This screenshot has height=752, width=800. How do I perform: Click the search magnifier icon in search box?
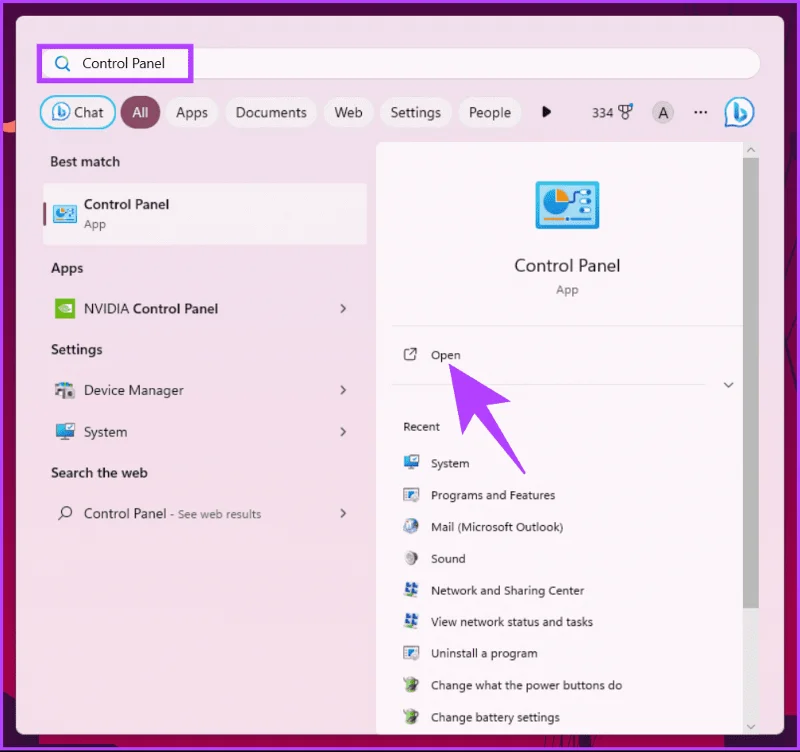coord(62,63)
